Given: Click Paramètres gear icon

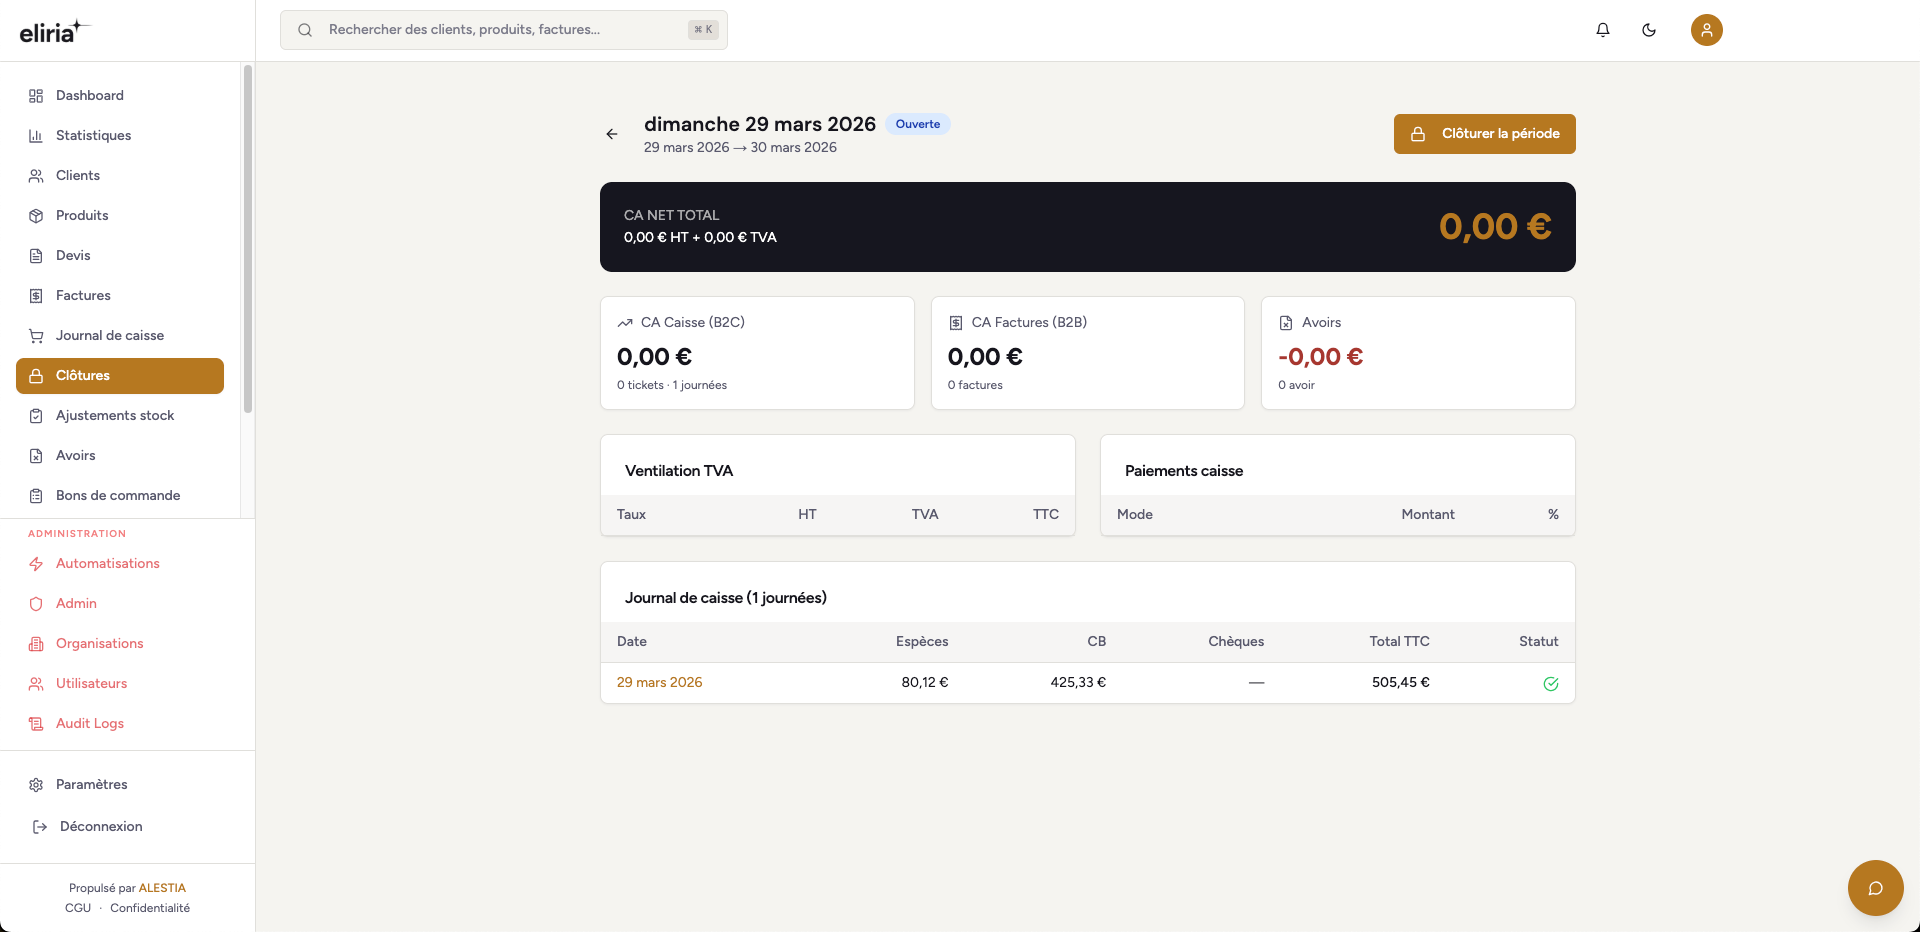Looking at the screenshot, I should [36, 785].
